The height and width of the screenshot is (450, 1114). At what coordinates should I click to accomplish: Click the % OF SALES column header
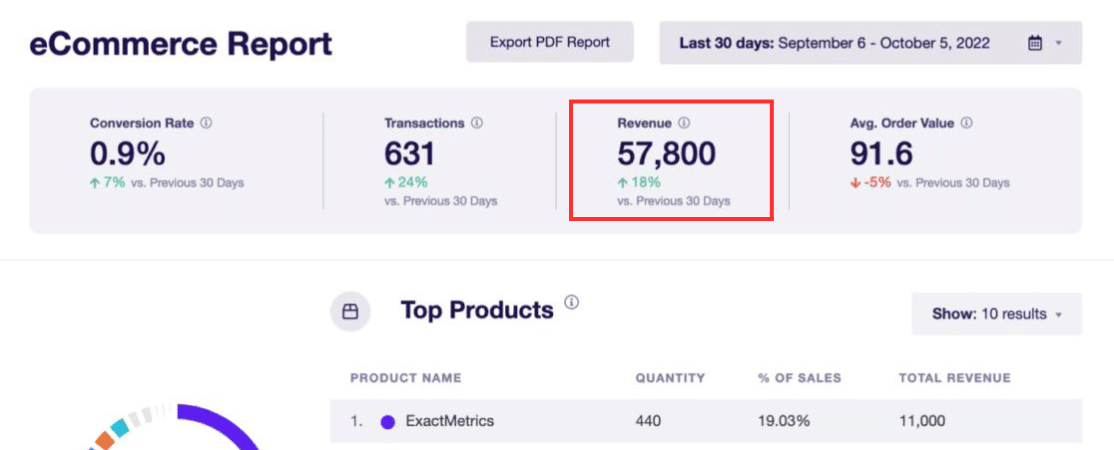click(x=799, y=377)
